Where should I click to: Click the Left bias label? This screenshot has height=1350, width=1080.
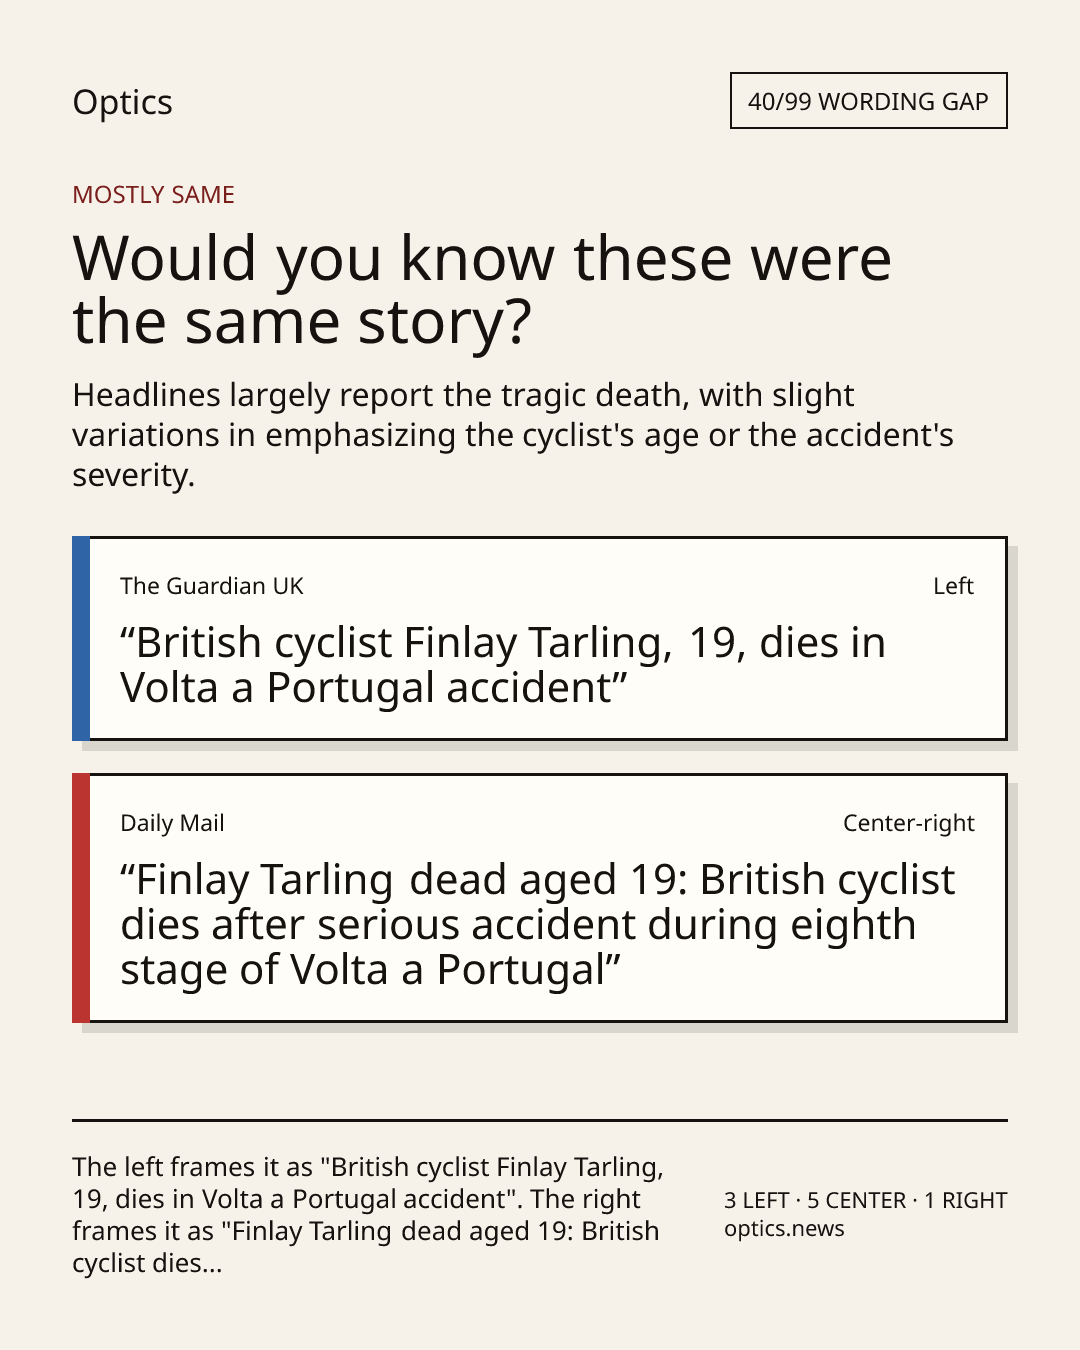(953, 586)
